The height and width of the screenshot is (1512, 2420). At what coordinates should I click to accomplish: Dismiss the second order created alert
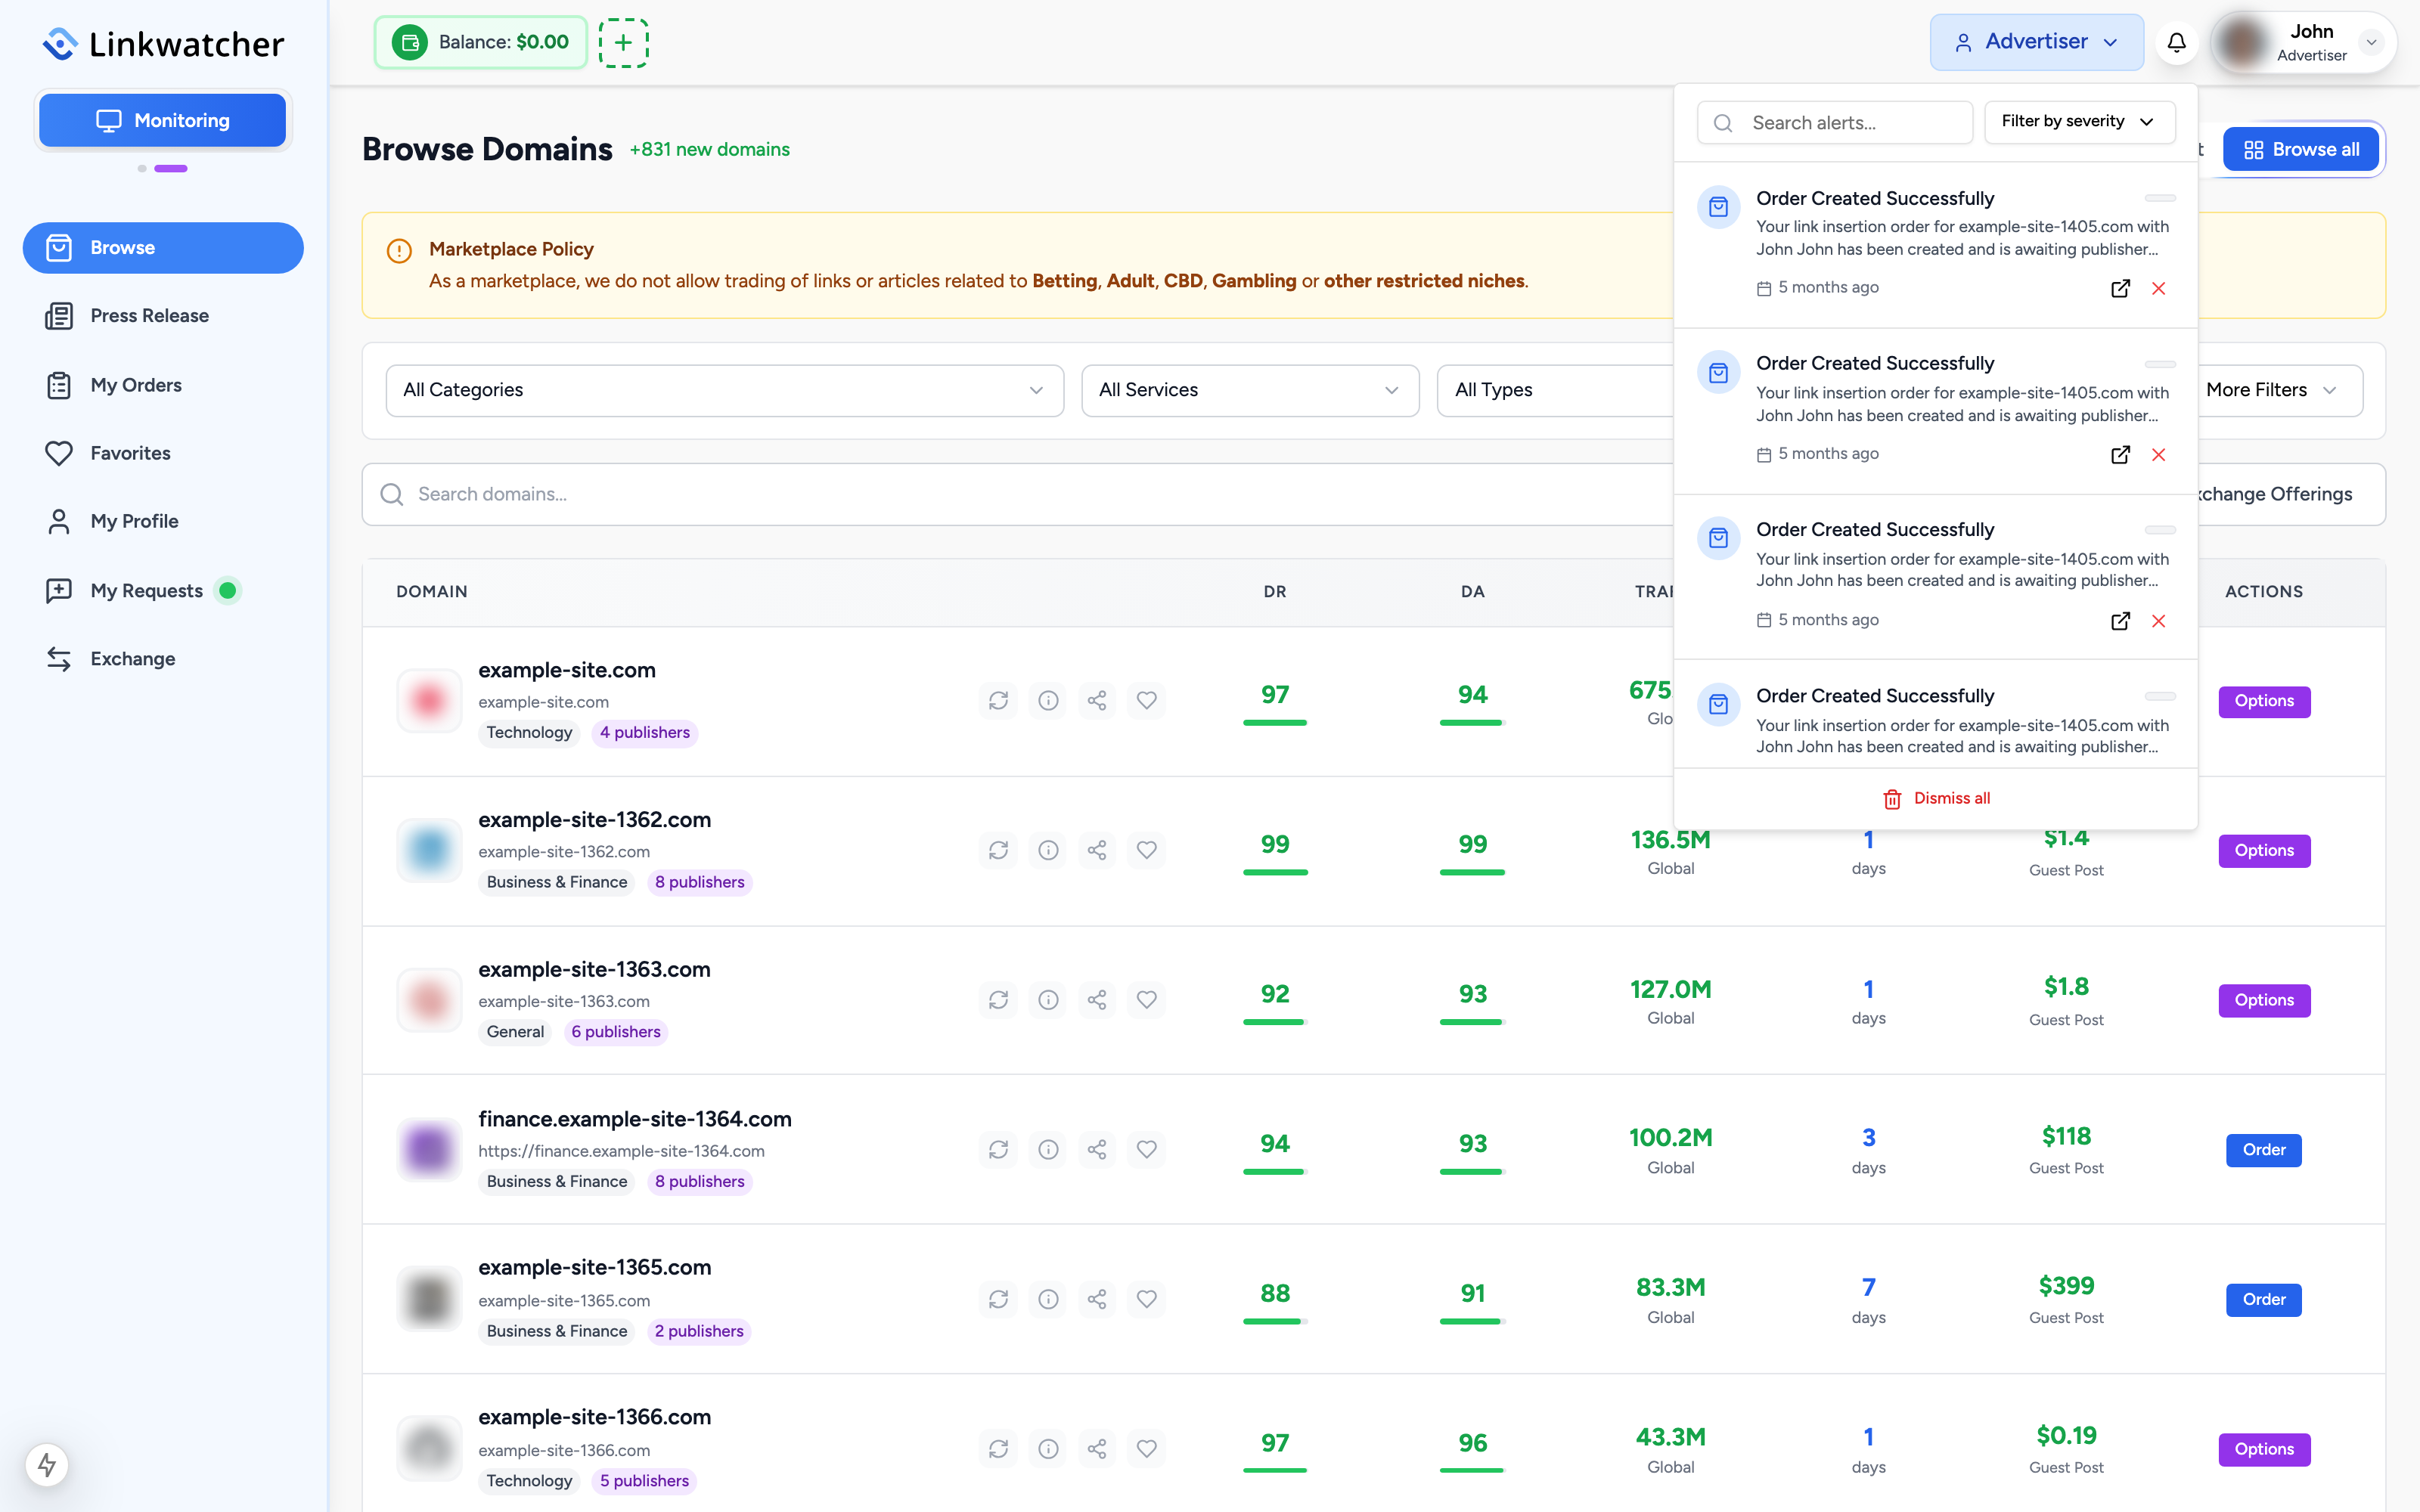[x=2159, y=455]
